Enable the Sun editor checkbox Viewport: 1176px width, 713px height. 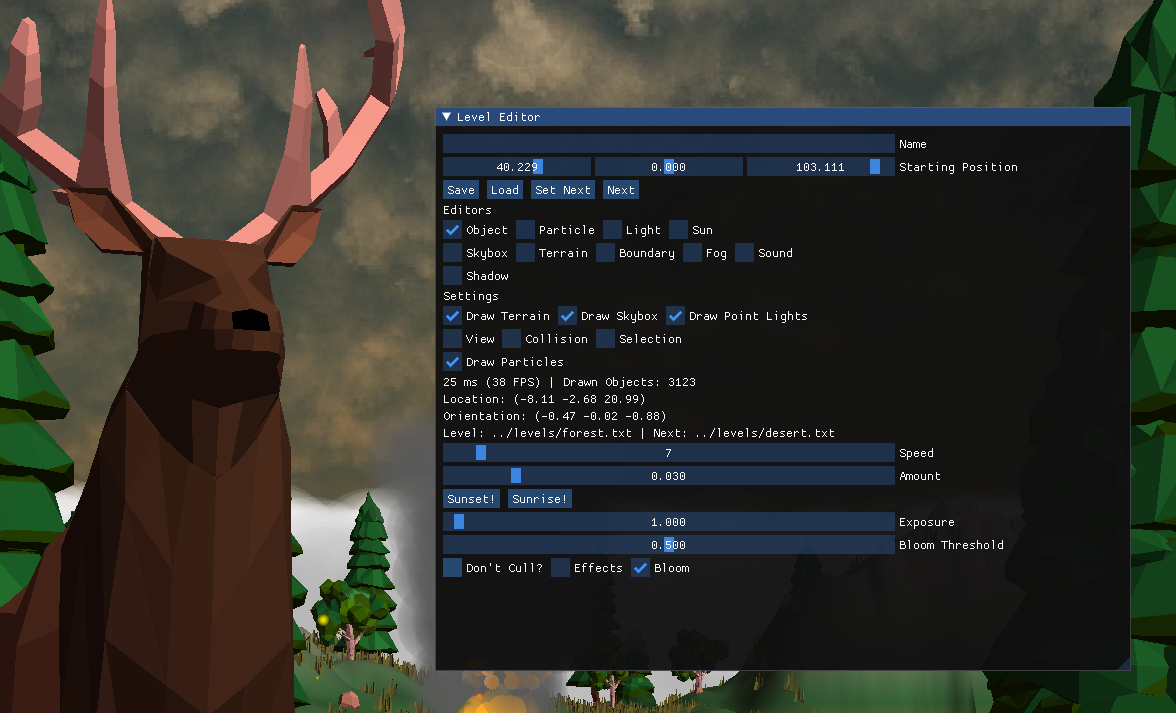click(679, 230)
